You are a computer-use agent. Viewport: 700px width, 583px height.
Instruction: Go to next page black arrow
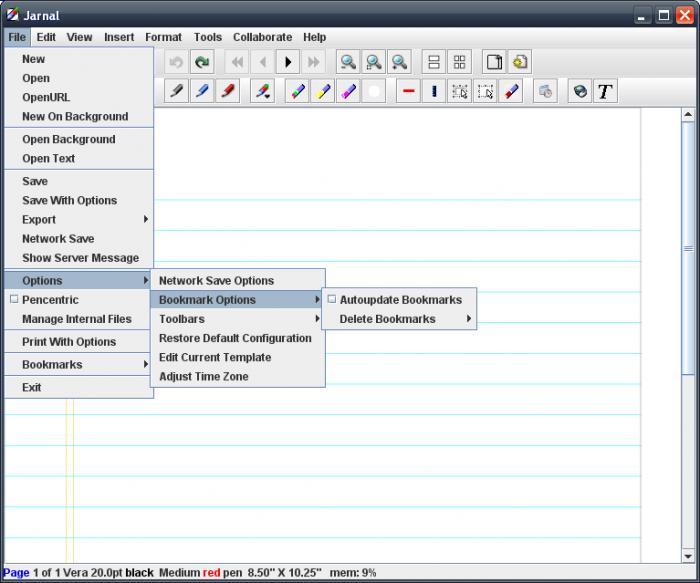(288, 62)
